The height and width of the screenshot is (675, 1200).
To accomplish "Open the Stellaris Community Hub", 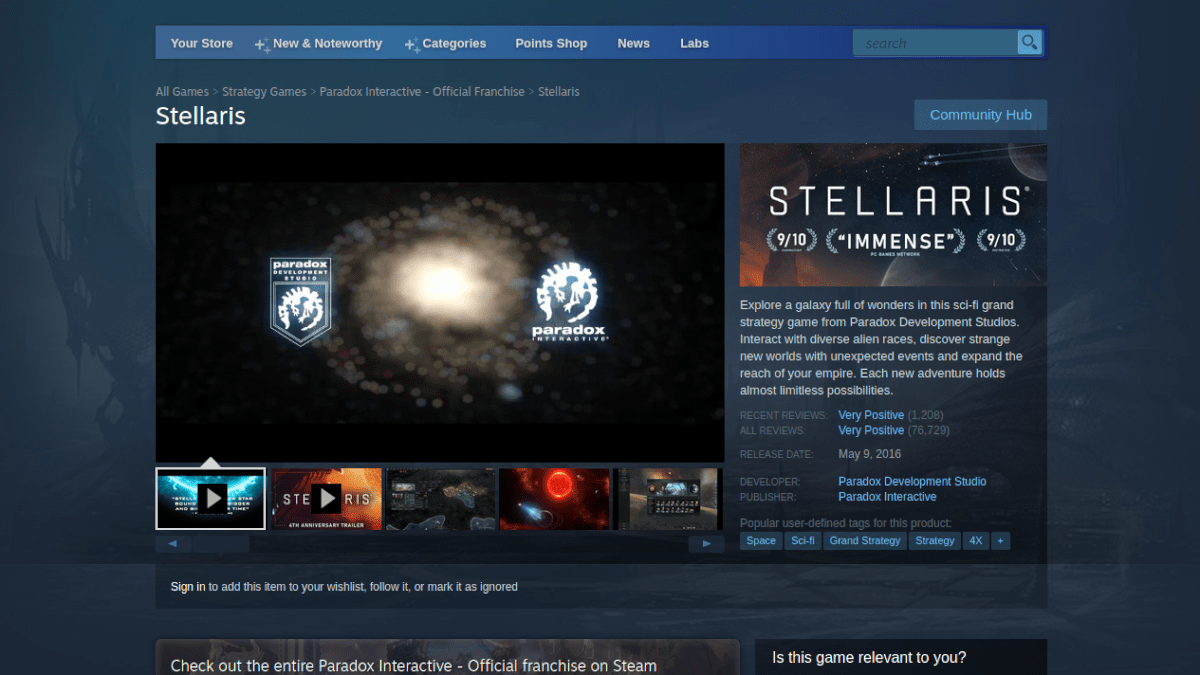I will pyautogui.click(x=980, y=114).
